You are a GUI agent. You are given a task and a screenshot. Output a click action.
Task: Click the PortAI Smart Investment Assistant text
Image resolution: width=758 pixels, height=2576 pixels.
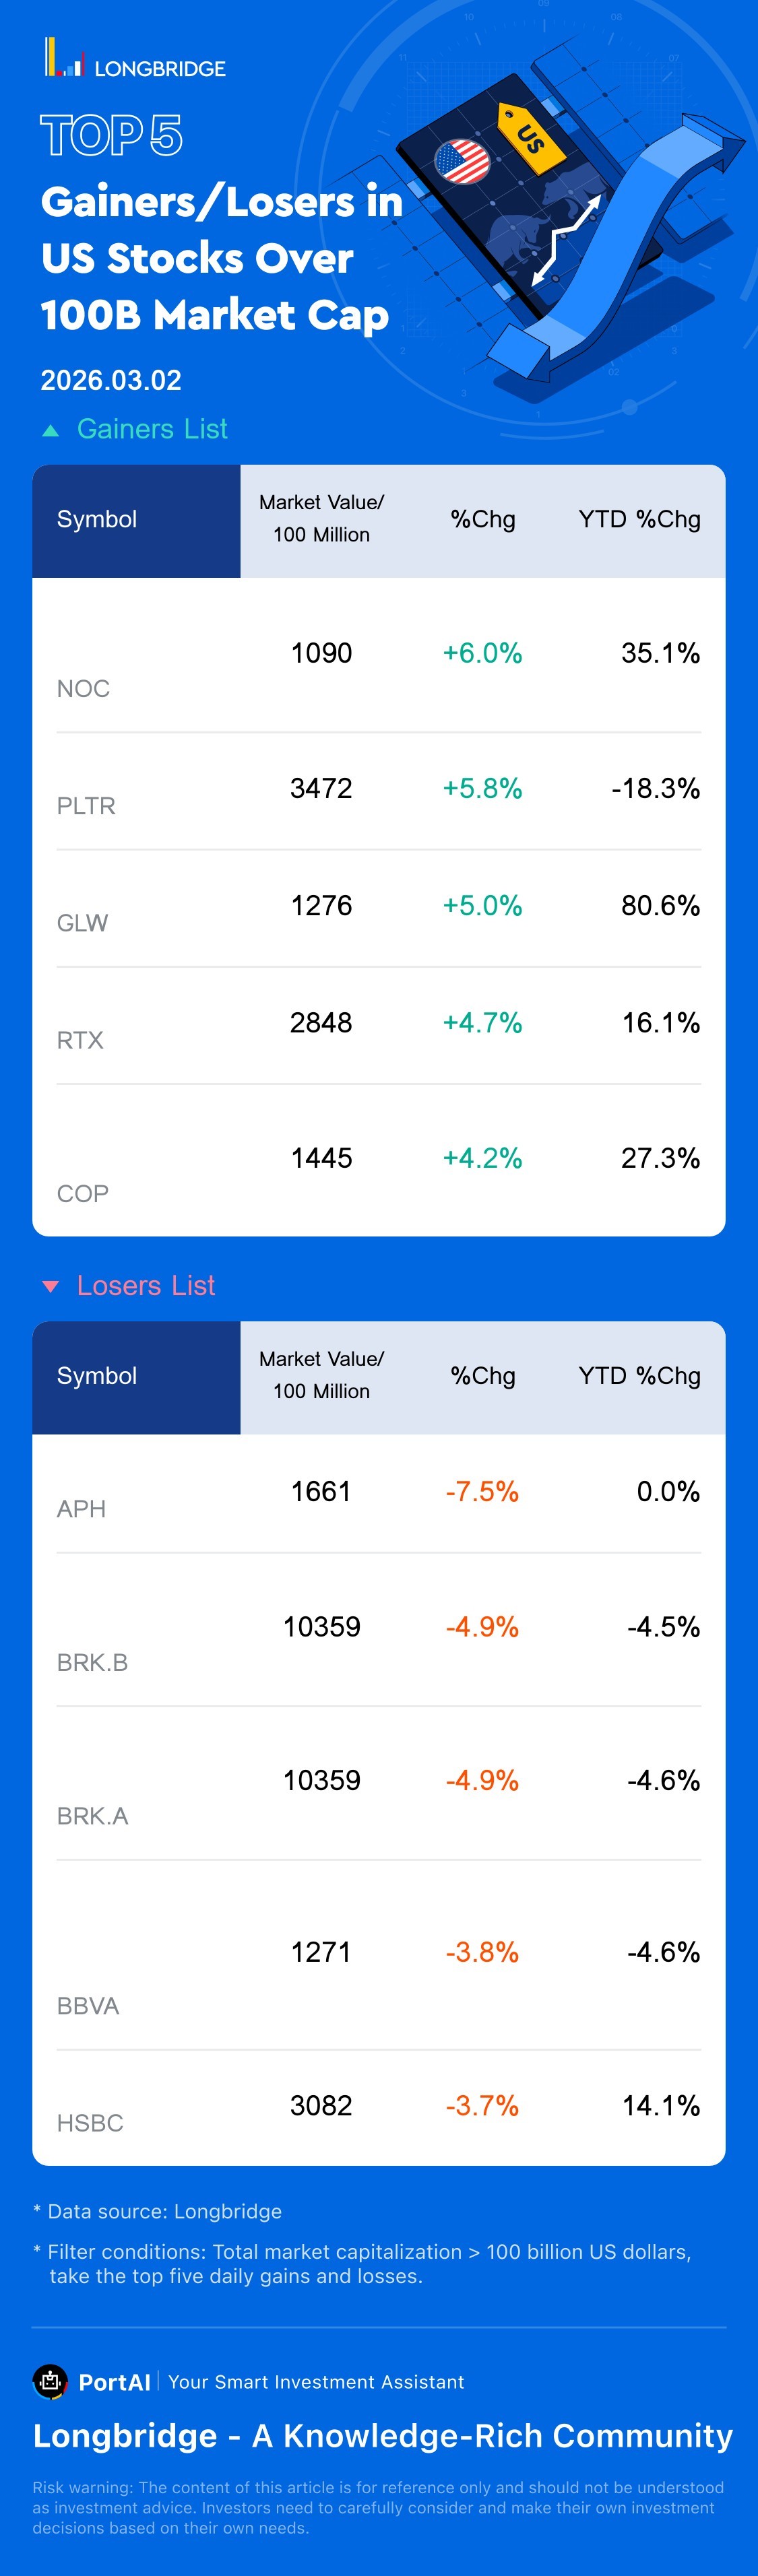[315, 2382]
